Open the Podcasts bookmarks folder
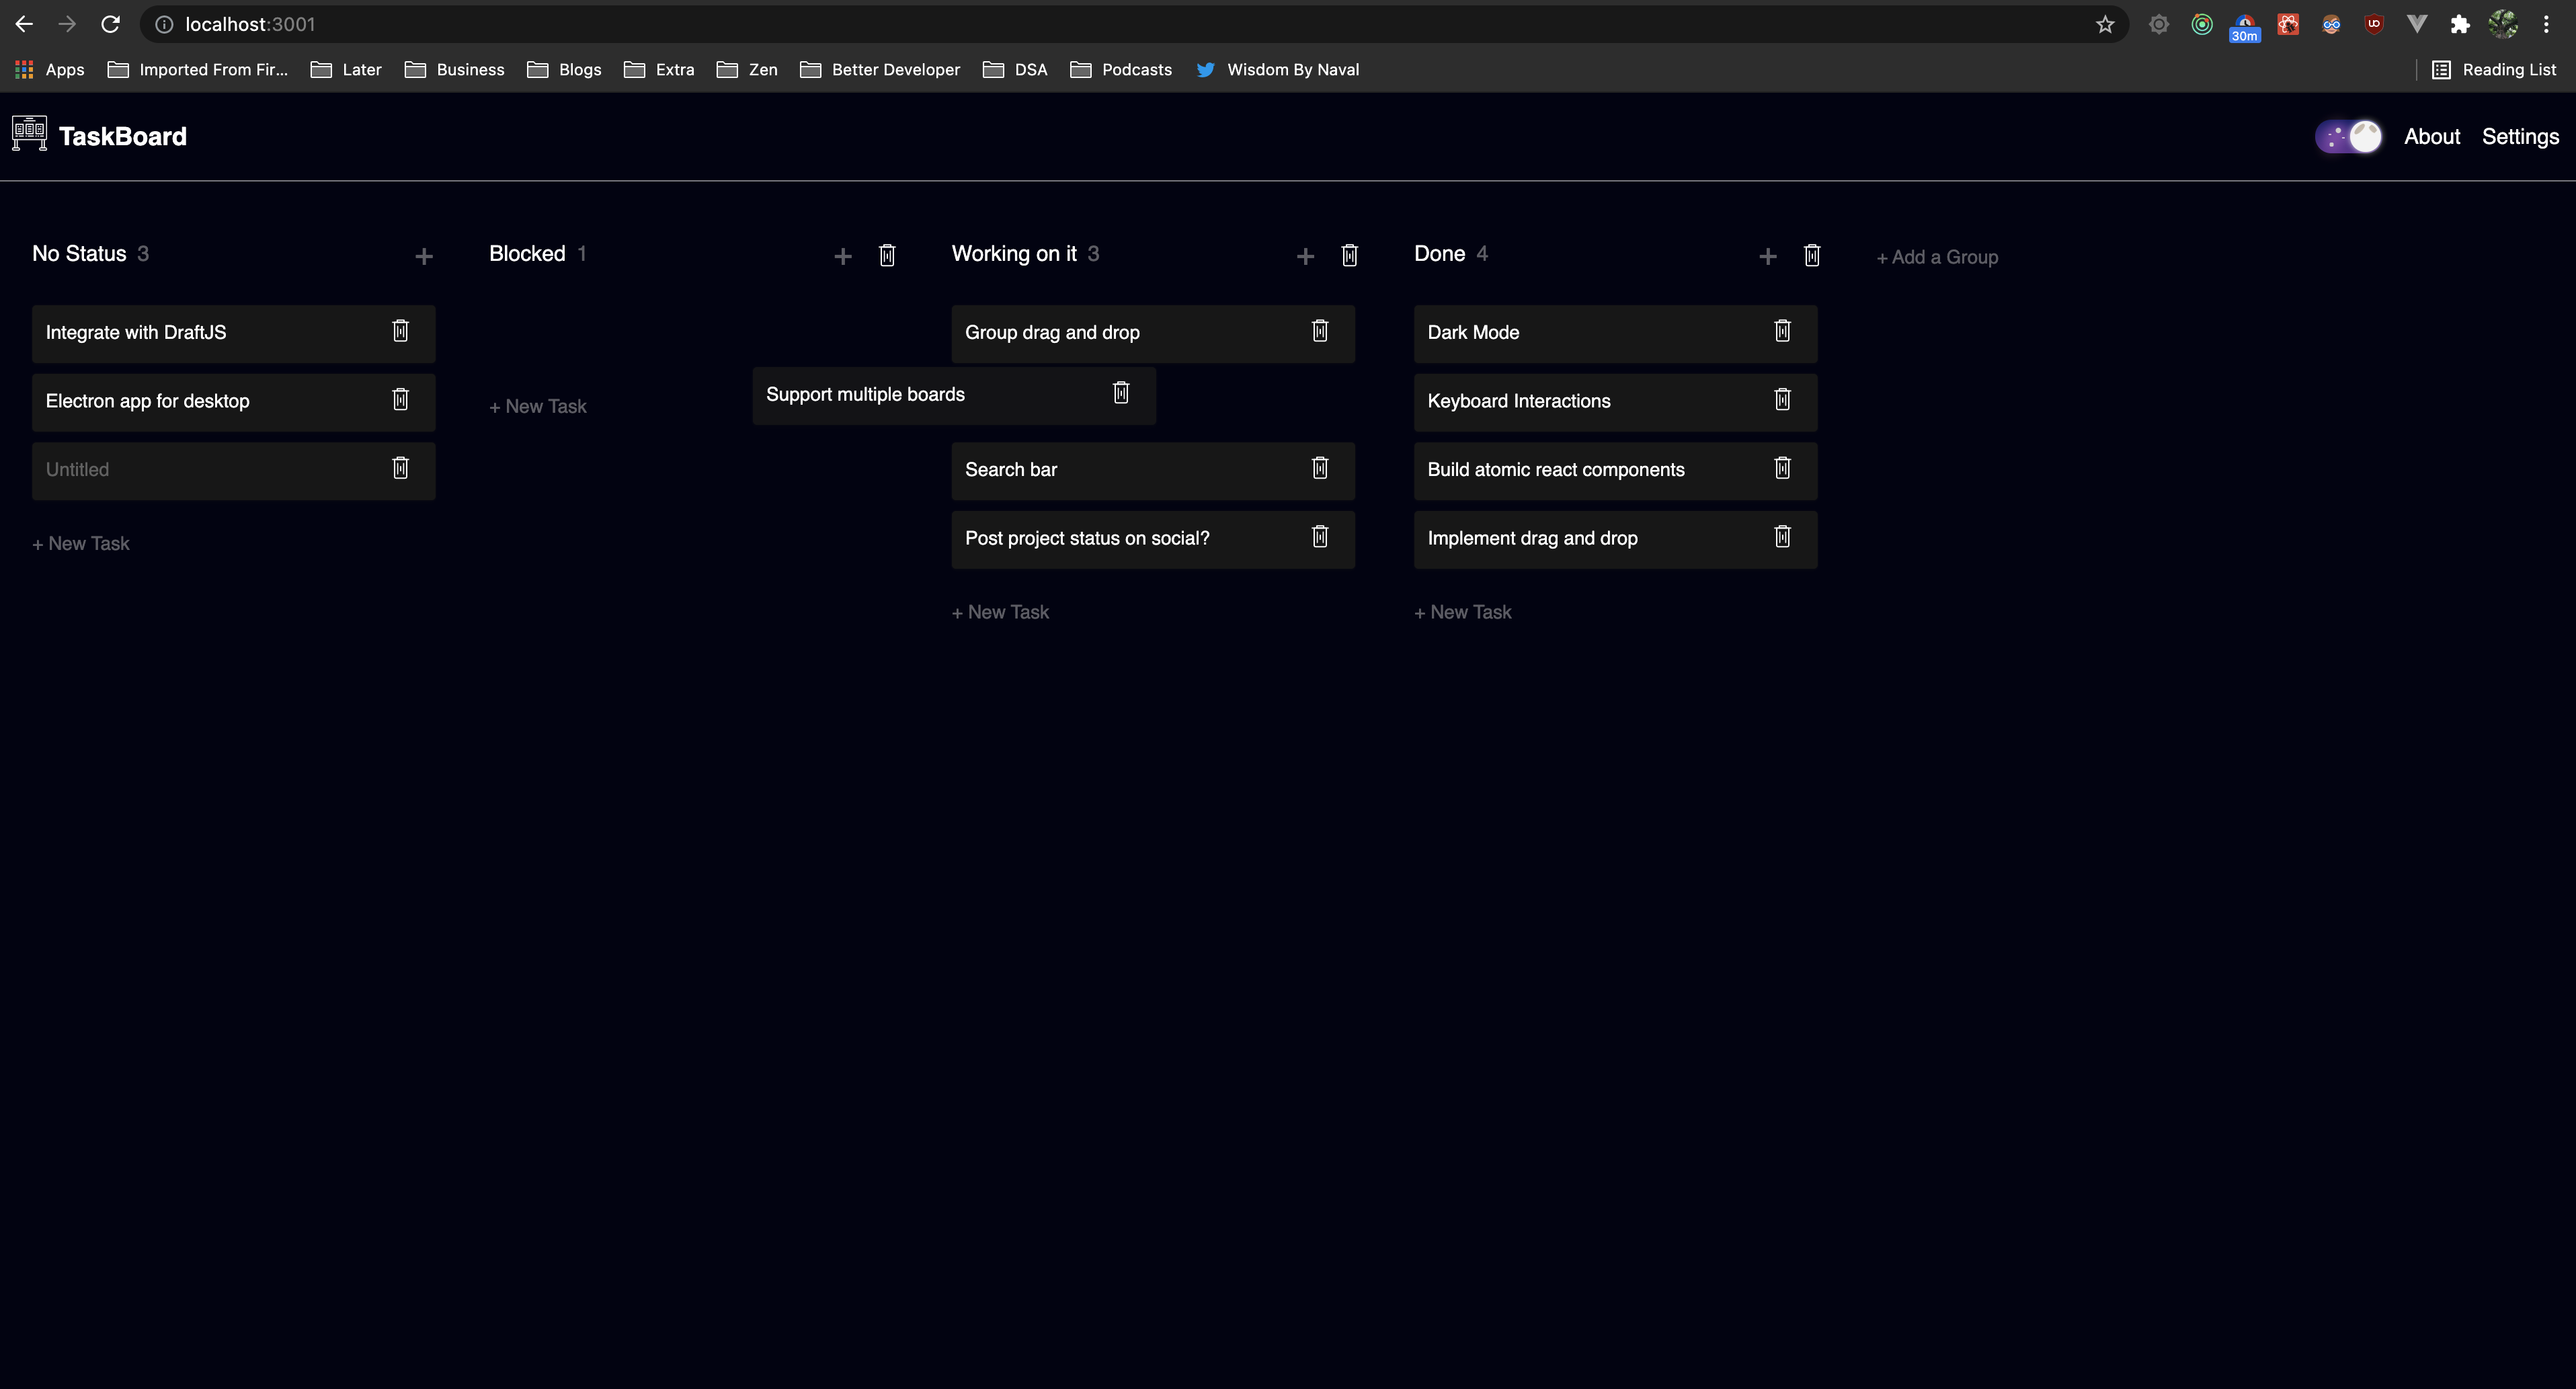 coord(1121,69)
